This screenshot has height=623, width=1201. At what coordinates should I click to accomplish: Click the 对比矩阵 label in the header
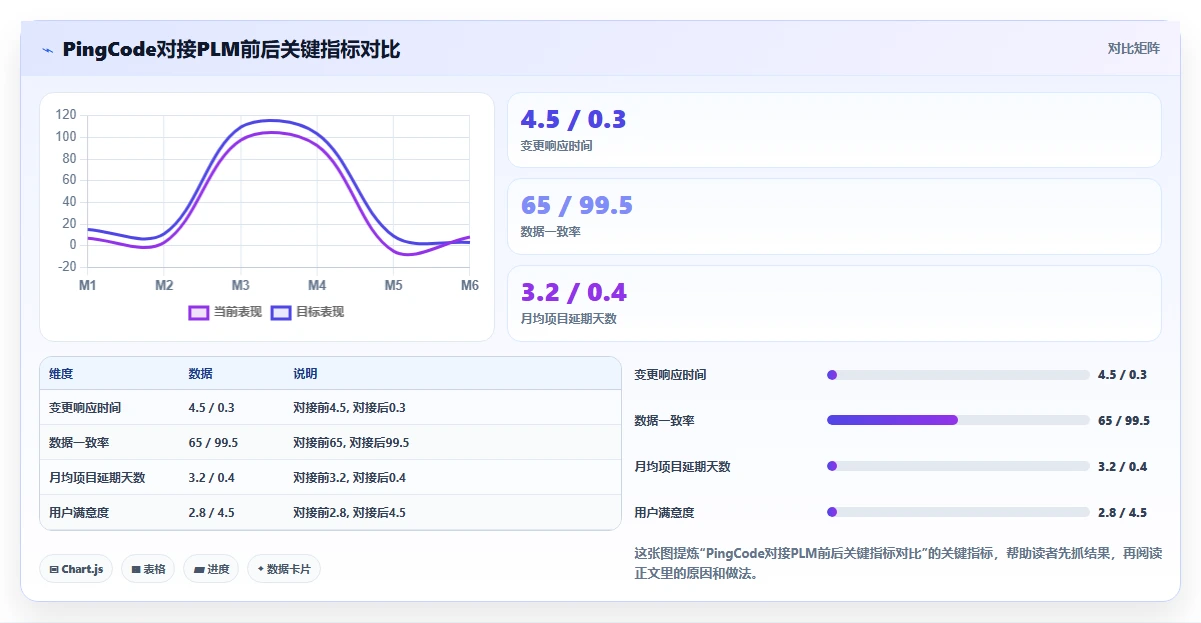[x=1133, y=48]
